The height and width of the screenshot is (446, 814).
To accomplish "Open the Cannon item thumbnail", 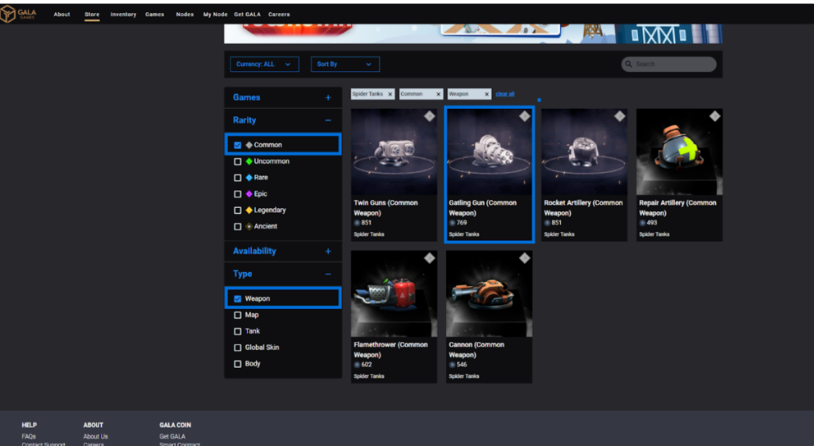I will 489,294.
